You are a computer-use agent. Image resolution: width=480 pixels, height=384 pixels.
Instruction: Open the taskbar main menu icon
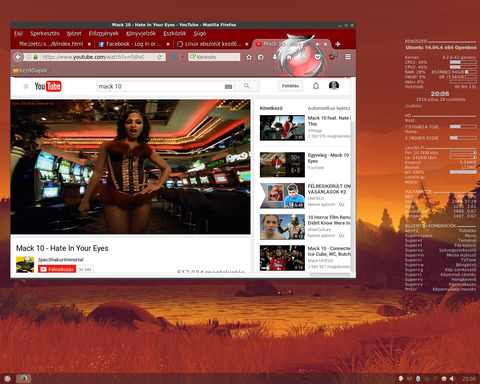tap(7, 379)
